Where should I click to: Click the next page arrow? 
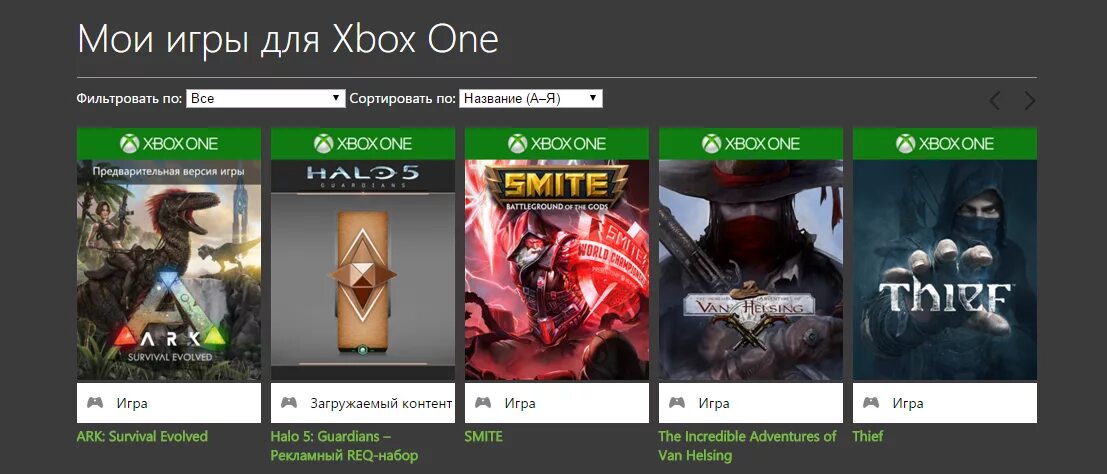click(1030, 100)
